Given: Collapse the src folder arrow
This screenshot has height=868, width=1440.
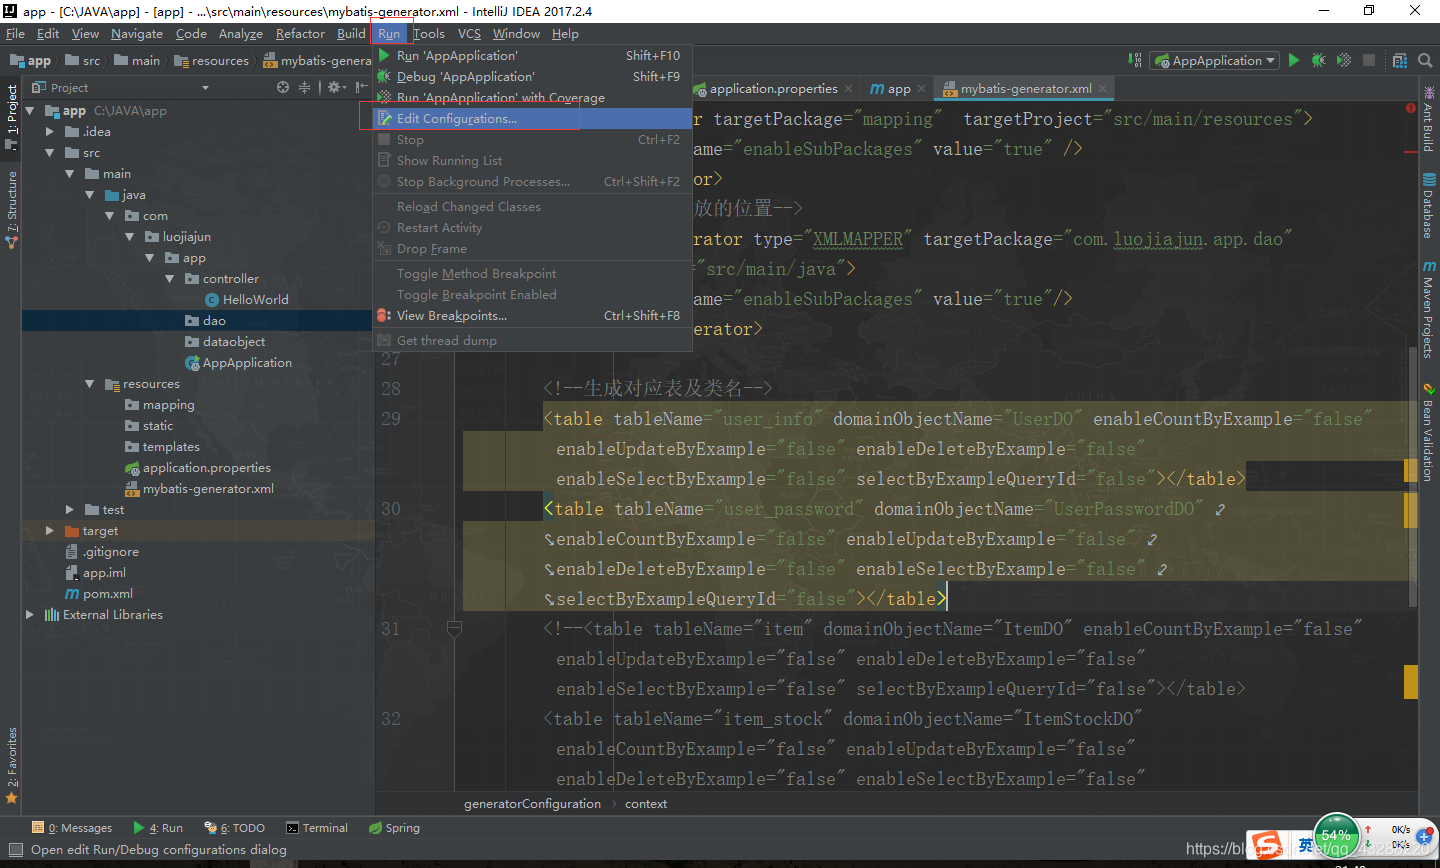Looking at the screenshot, I should click(x=50, y=153).
